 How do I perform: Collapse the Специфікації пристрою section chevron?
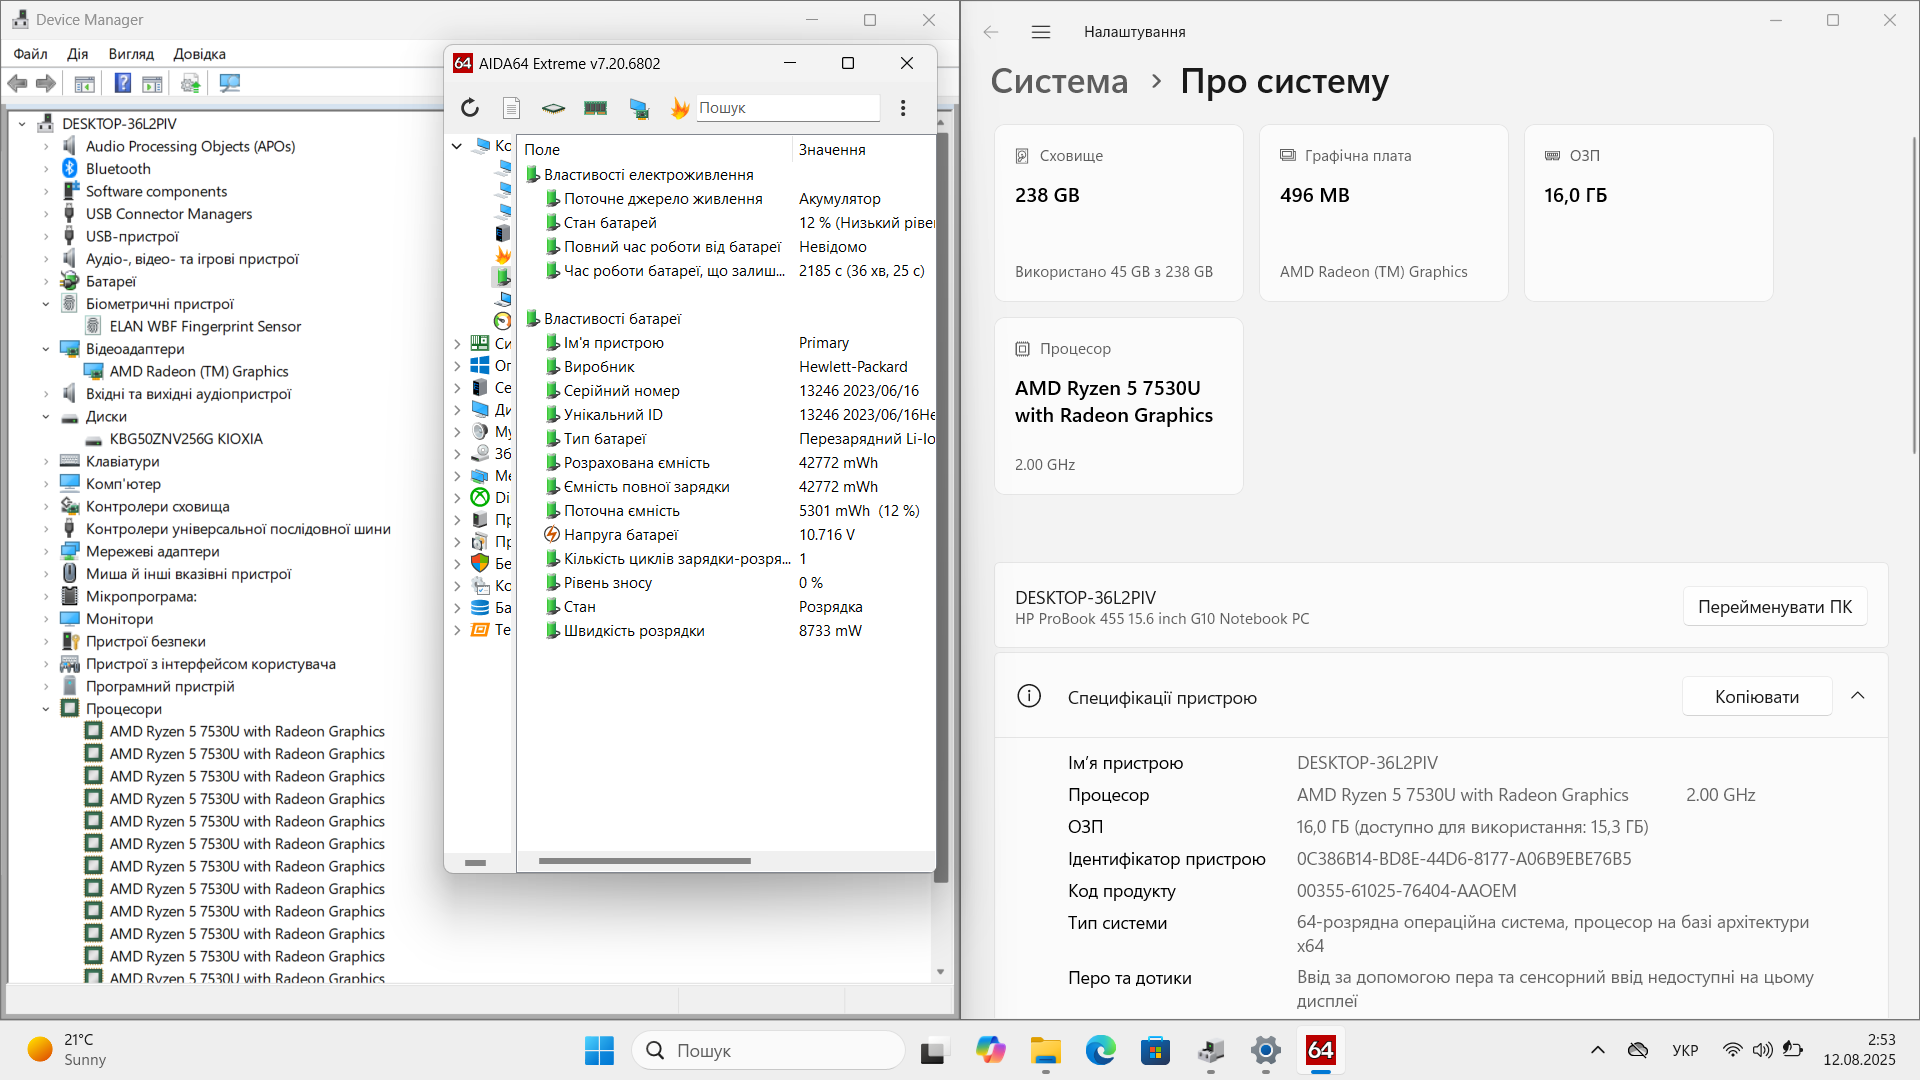point(1858,696)
